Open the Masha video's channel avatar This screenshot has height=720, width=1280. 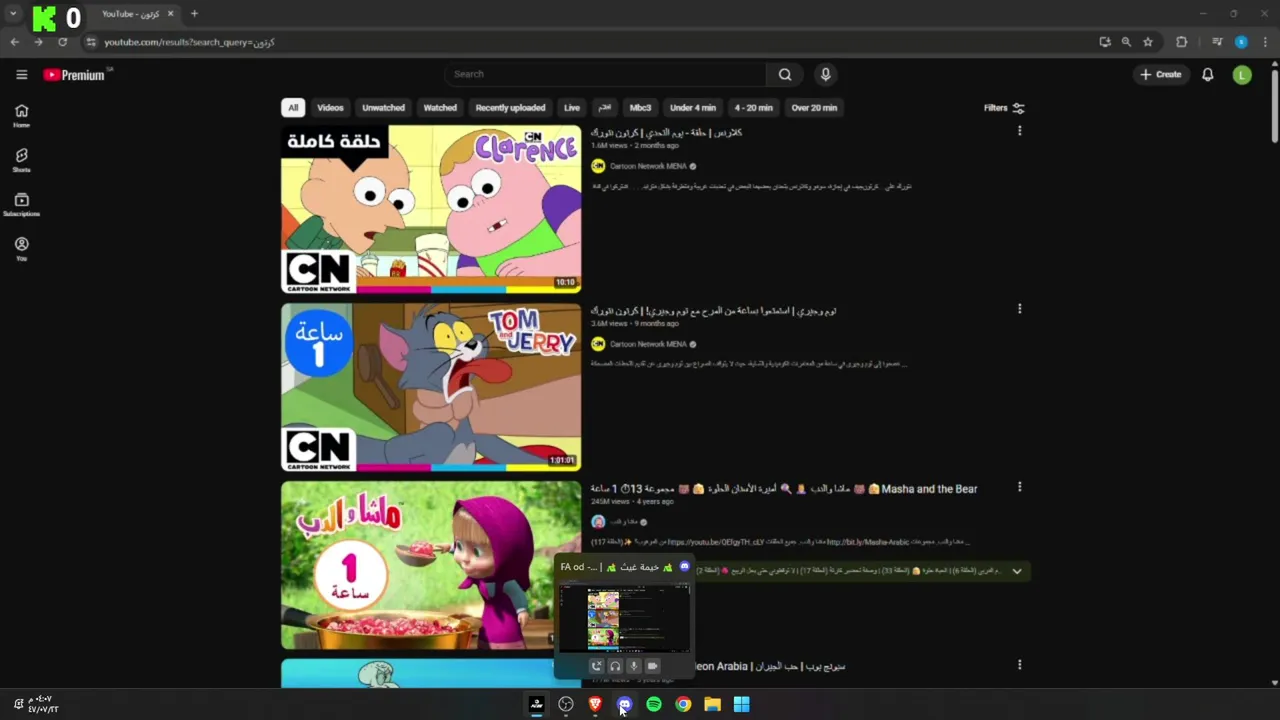coord(598,521)
